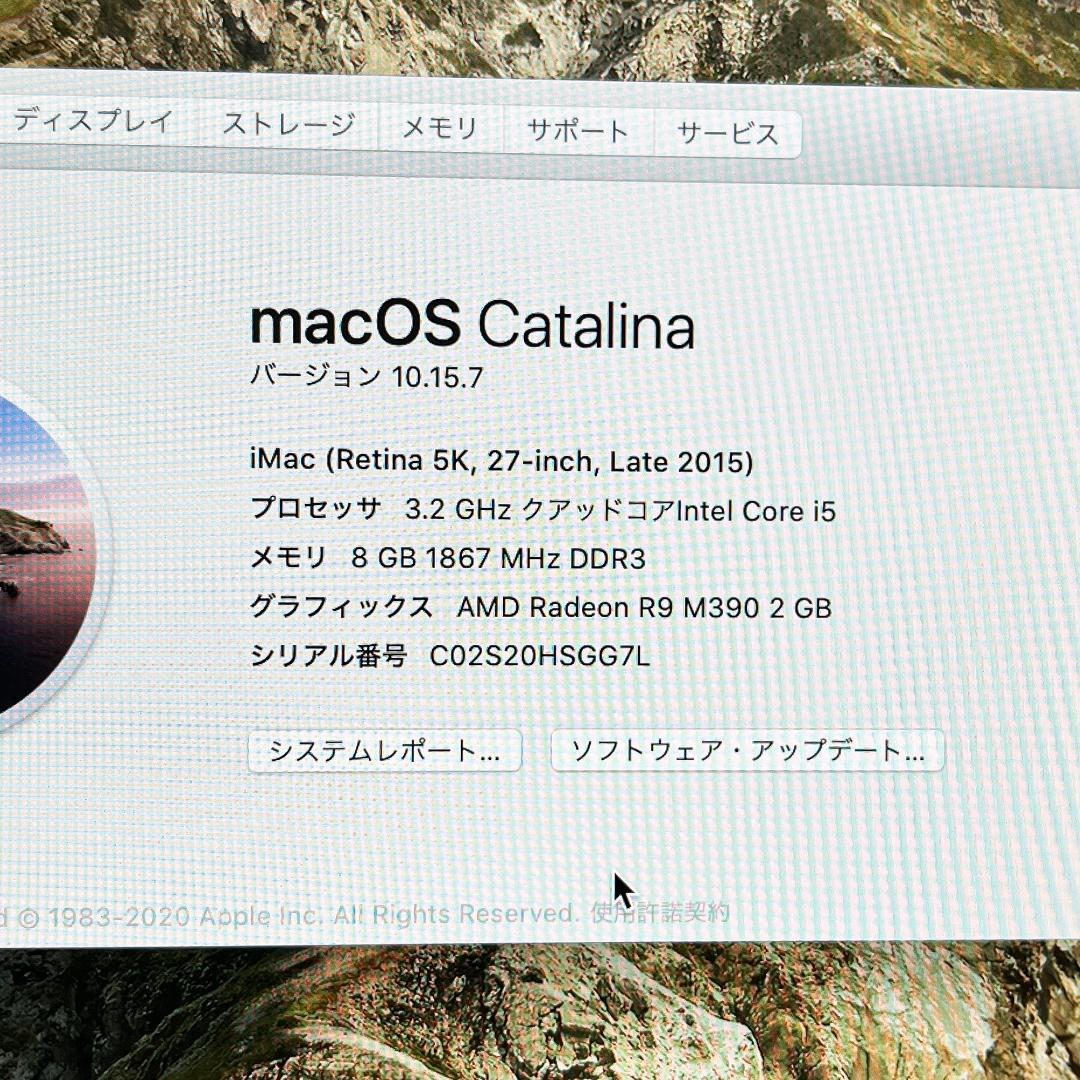1080x1080 pixels.
Task: Click graphics value AMD Radeon R9 M390 2 GB
Action: (x=644, y=608)
